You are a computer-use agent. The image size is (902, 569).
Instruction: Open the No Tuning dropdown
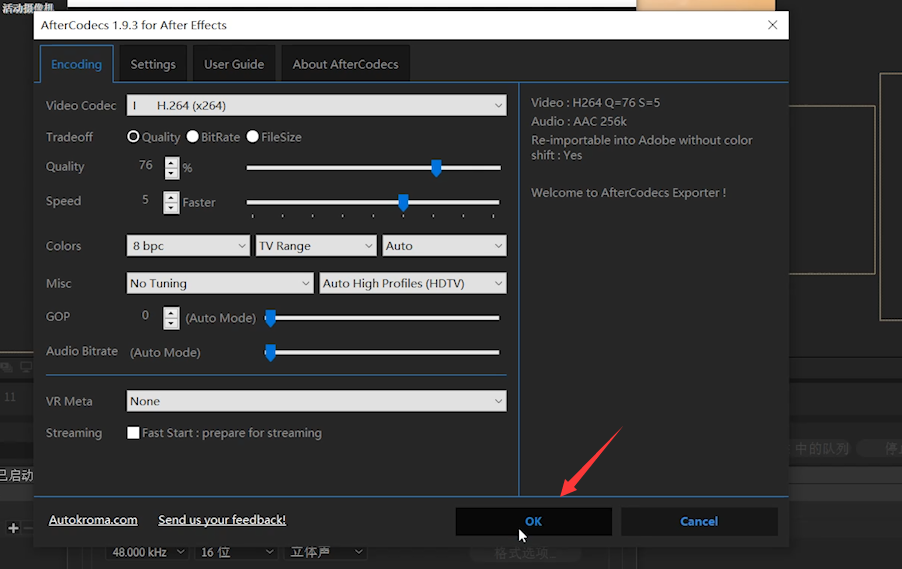pyautogui.click(x=220, y=283)
